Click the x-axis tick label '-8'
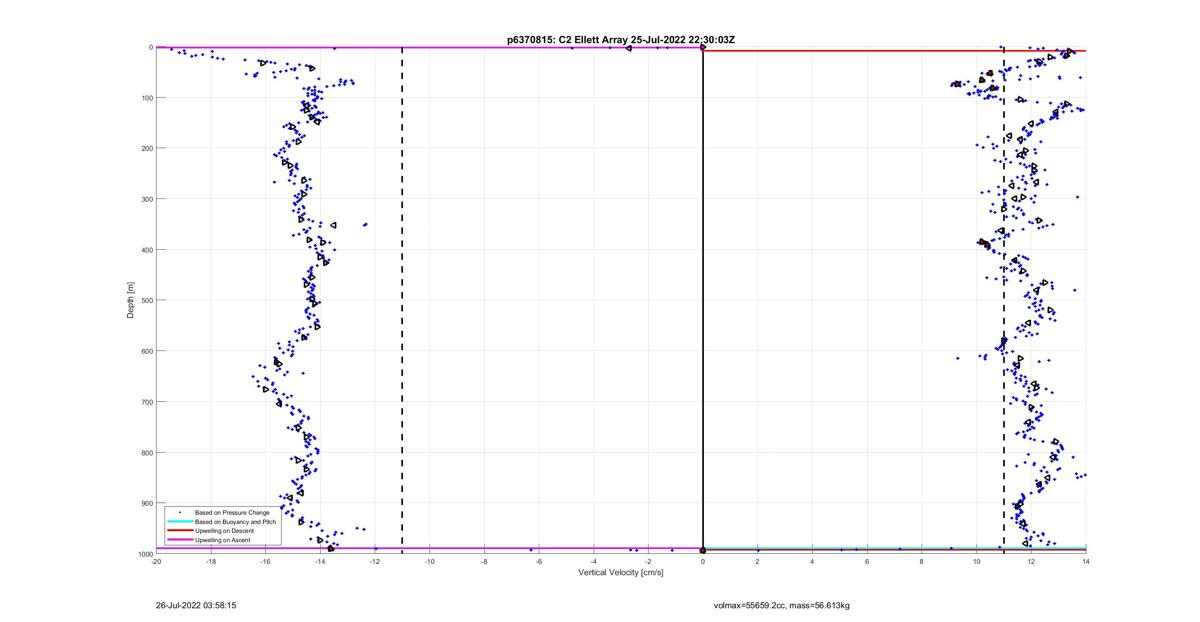 [x=484, y=562]
